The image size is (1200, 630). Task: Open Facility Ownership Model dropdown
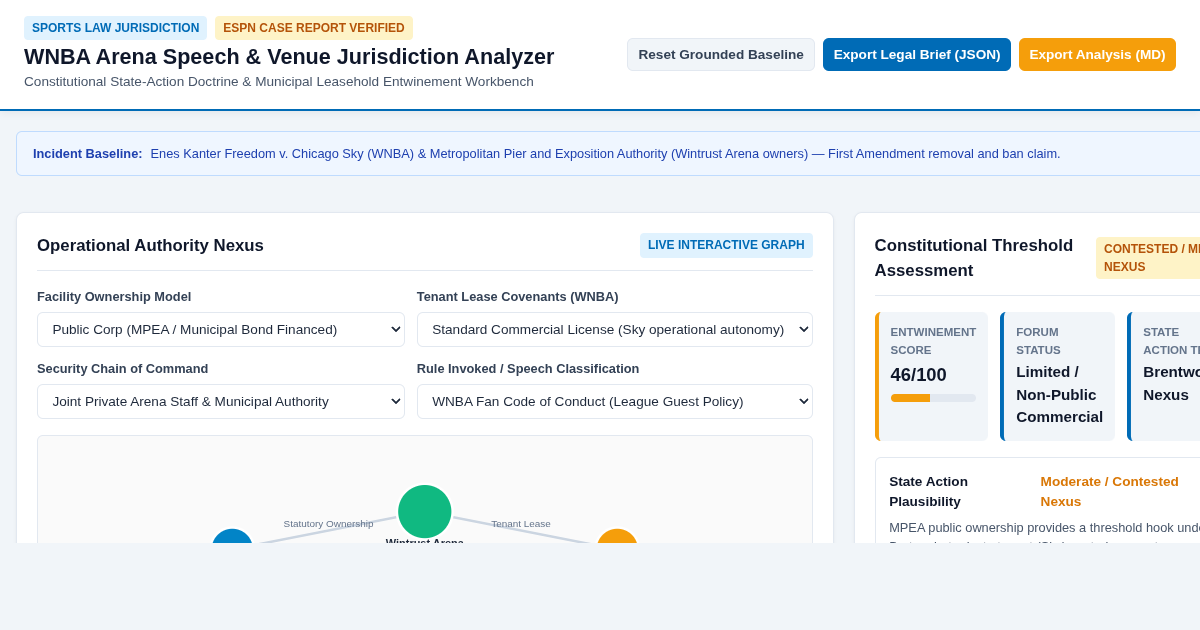click(x=221, y=329)
